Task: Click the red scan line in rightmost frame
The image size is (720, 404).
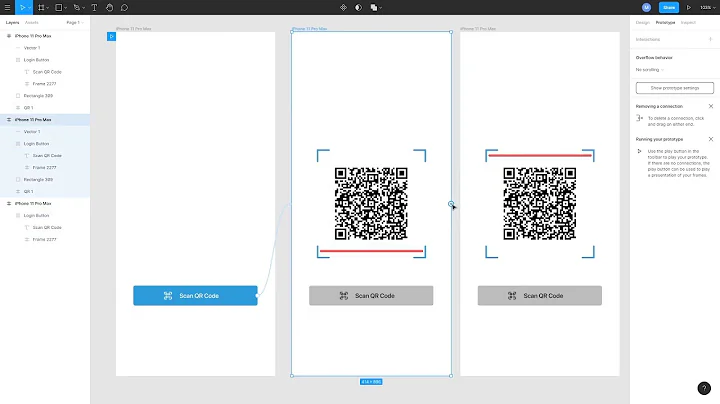Action: [x=540, y=156]
